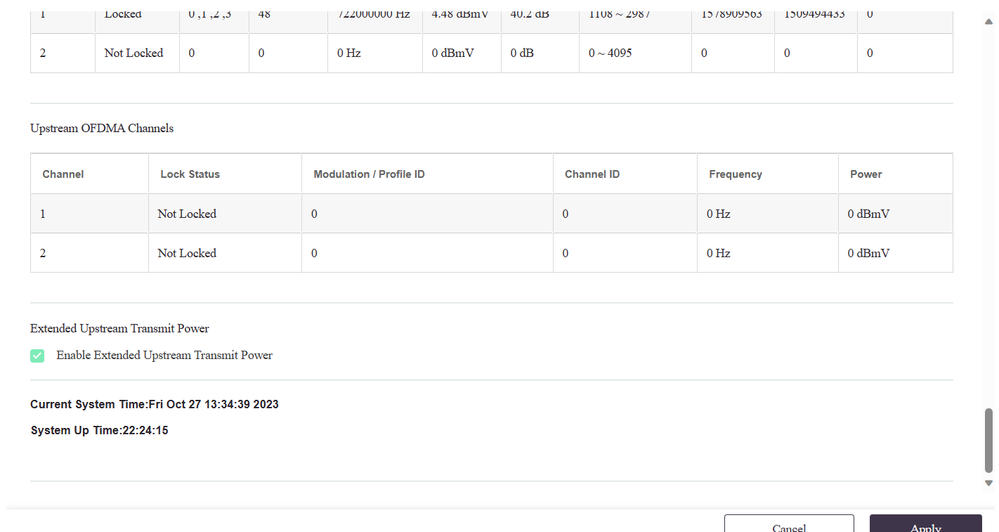This screenshot has height=532, width=999.
Task: Click the Current System Time text
Action: (x=154, y=405)
